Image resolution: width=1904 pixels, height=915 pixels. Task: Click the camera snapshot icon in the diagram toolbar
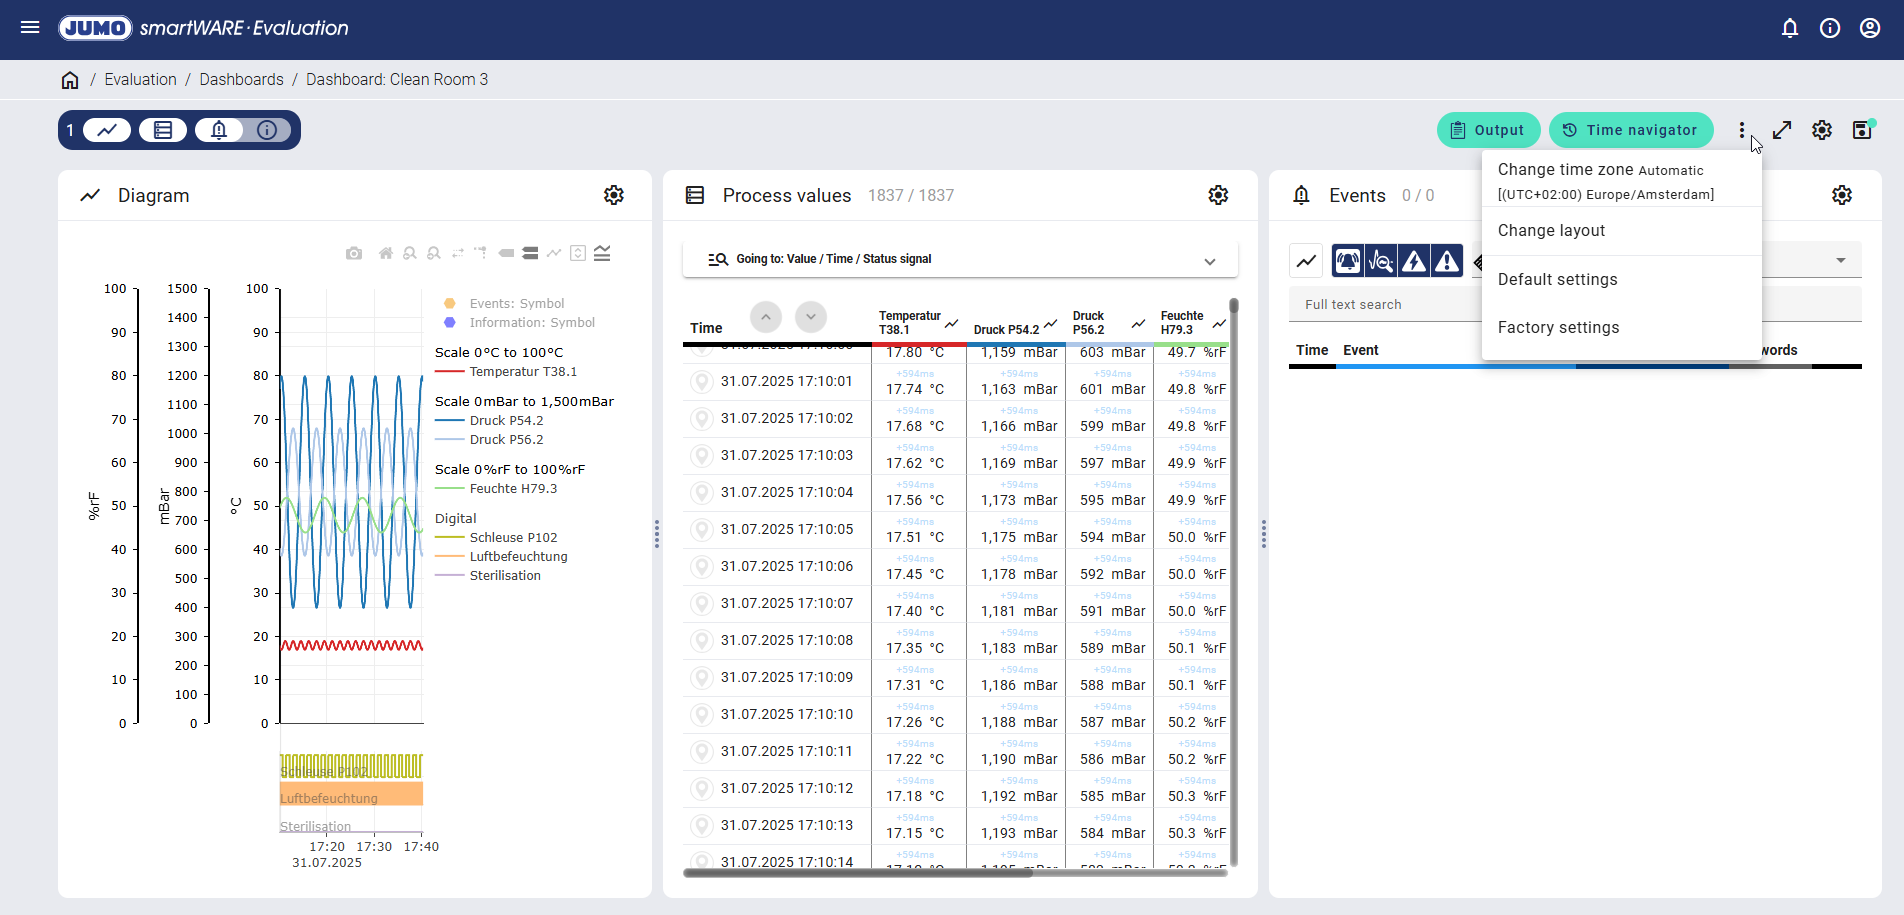point(354,254)
